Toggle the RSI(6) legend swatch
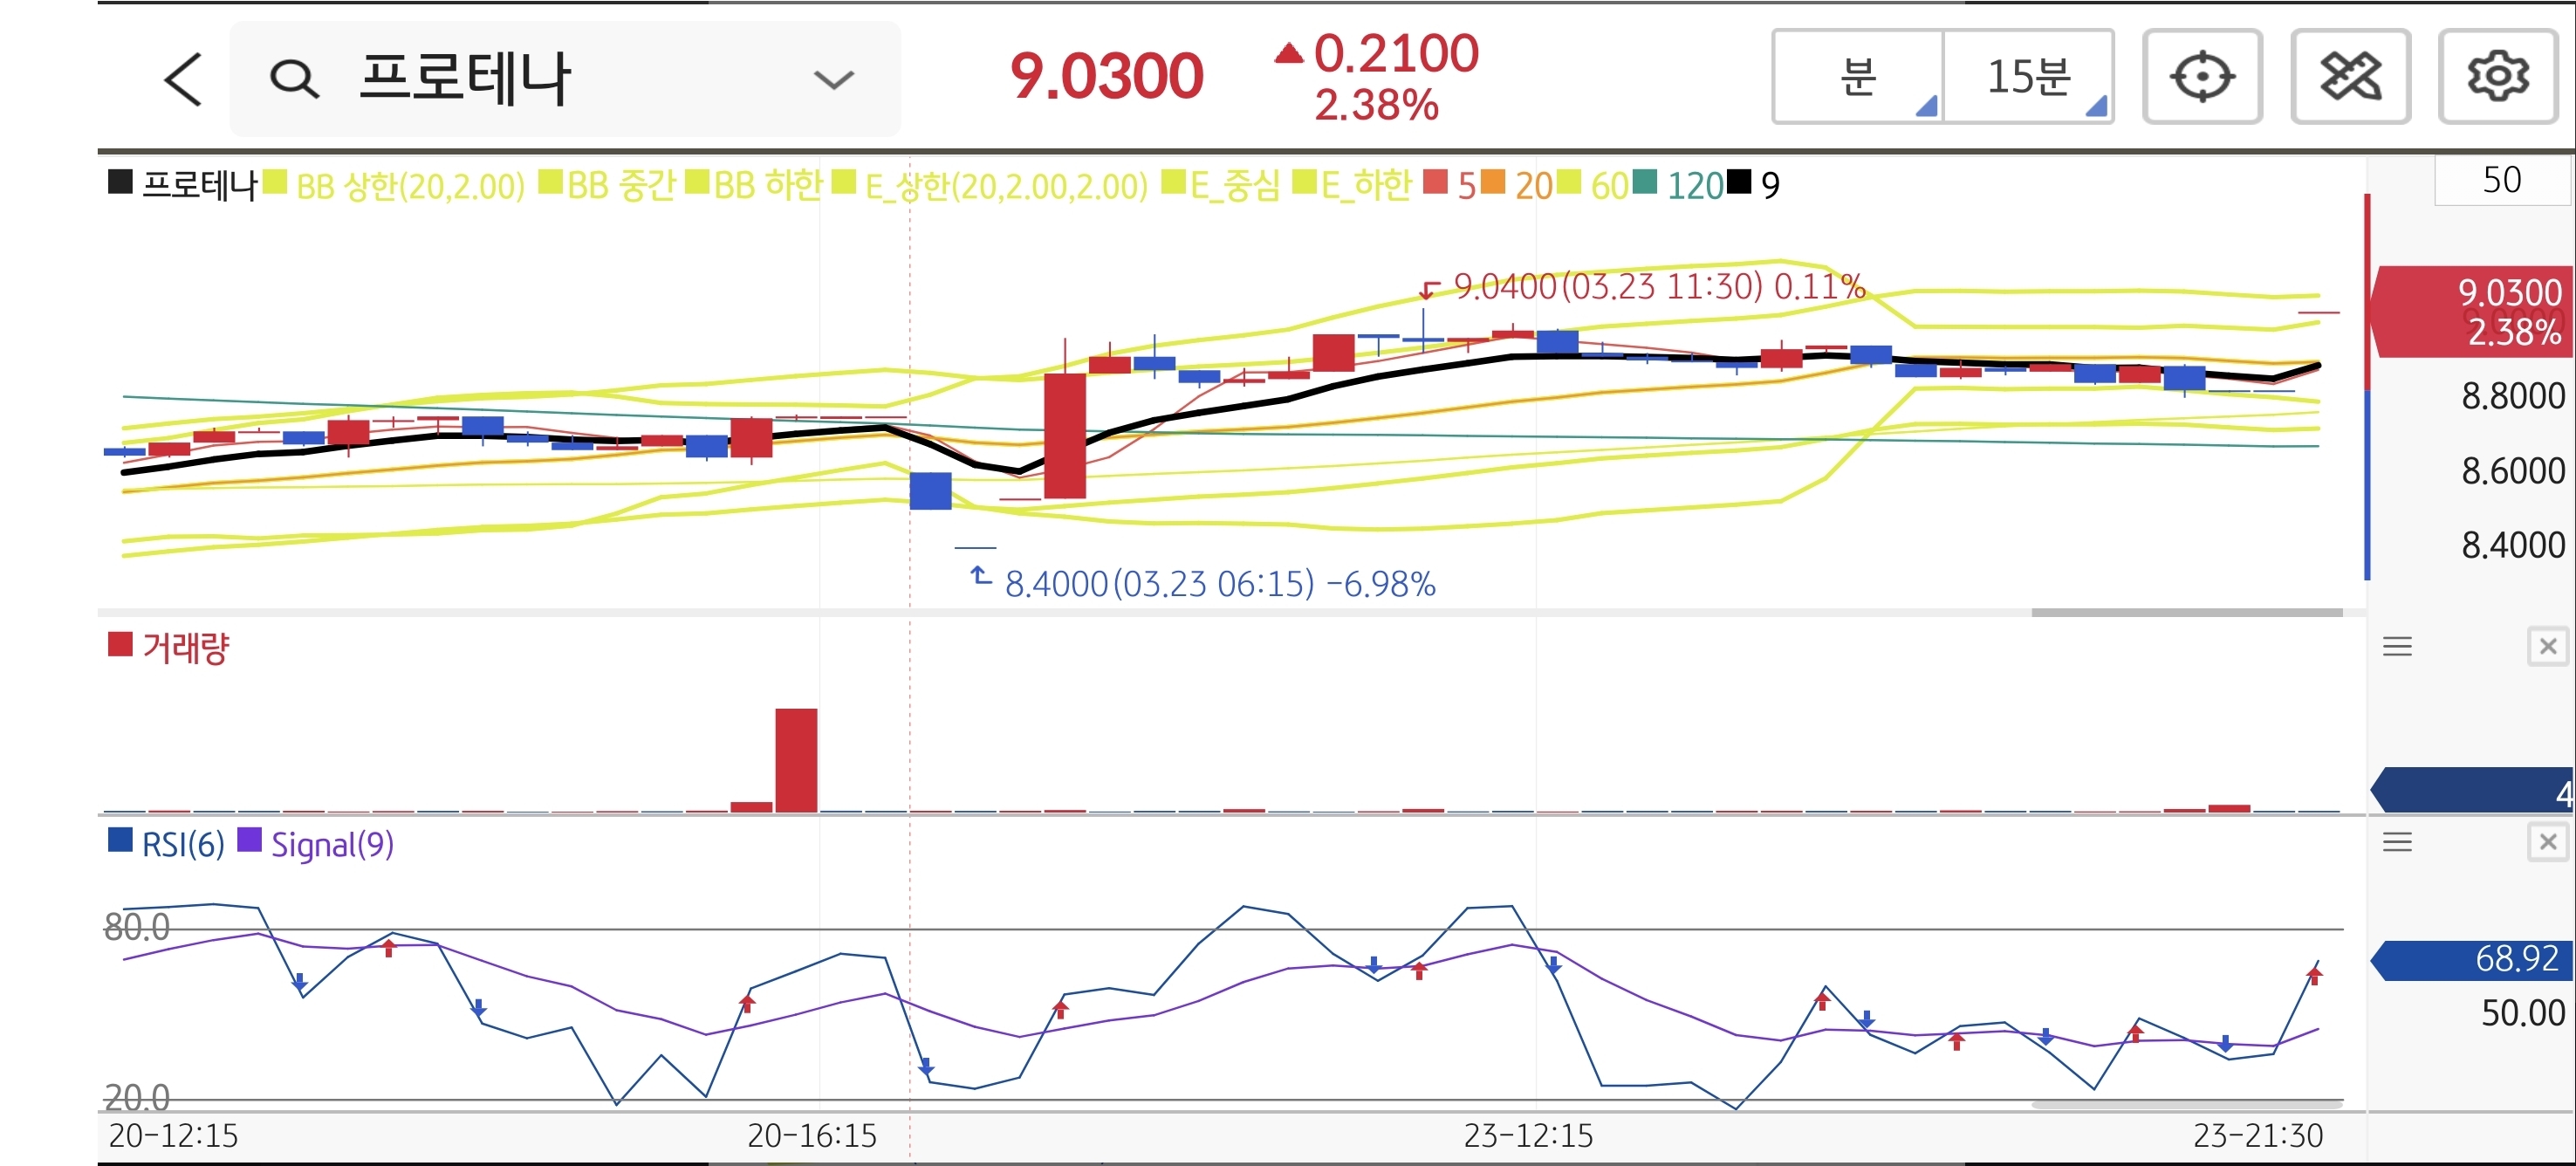Viewport: 2576px width, 1166px height. pyautogui.click(x=120, y=840)
